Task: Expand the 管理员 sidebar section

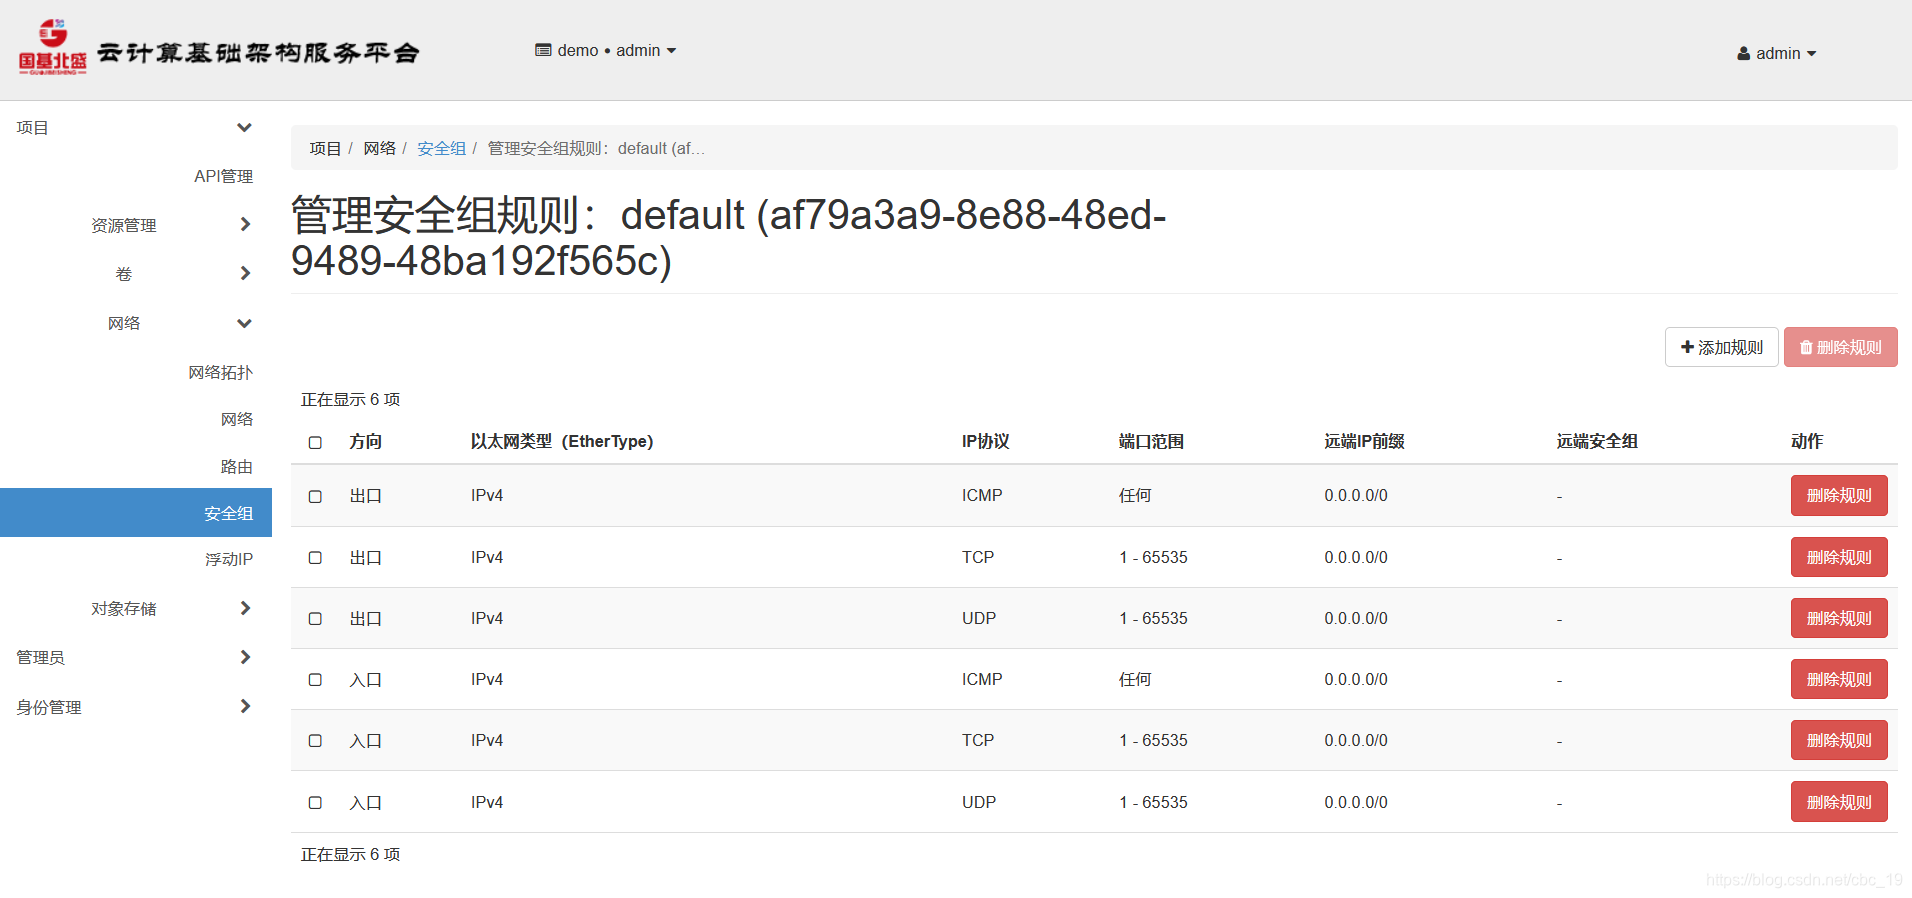Action: (136, 657)
